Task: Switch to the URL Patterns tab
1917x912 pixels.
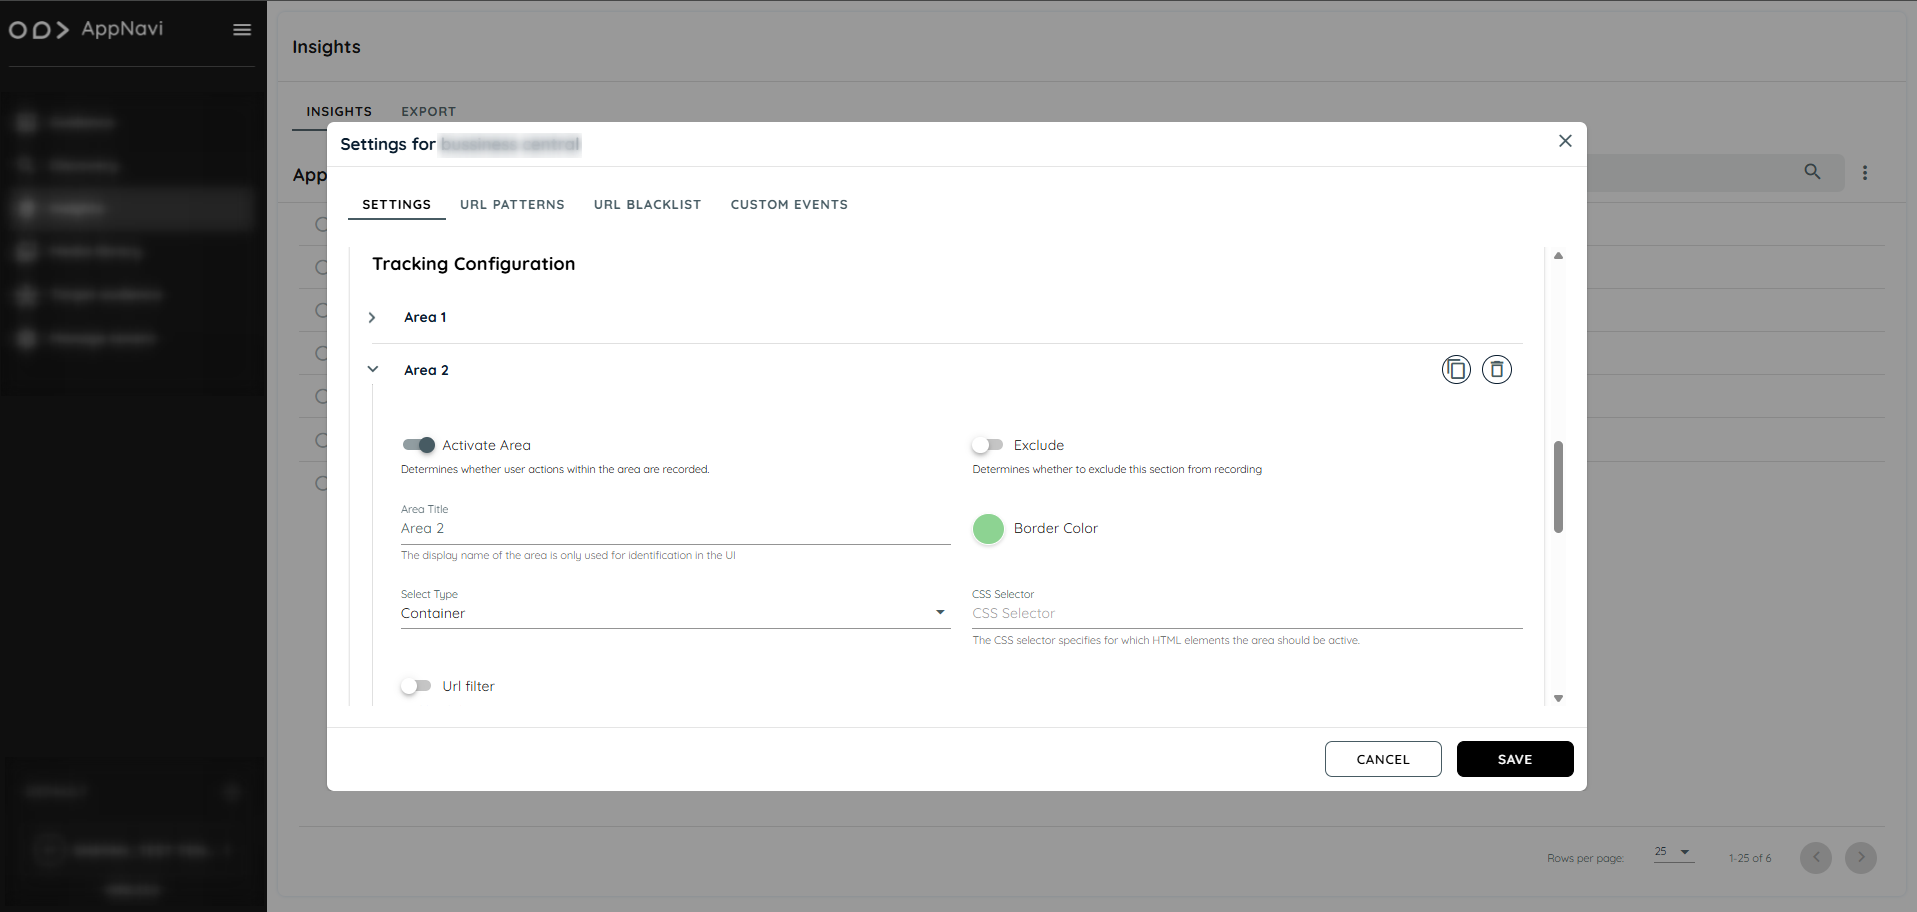Action: point(512,204)
